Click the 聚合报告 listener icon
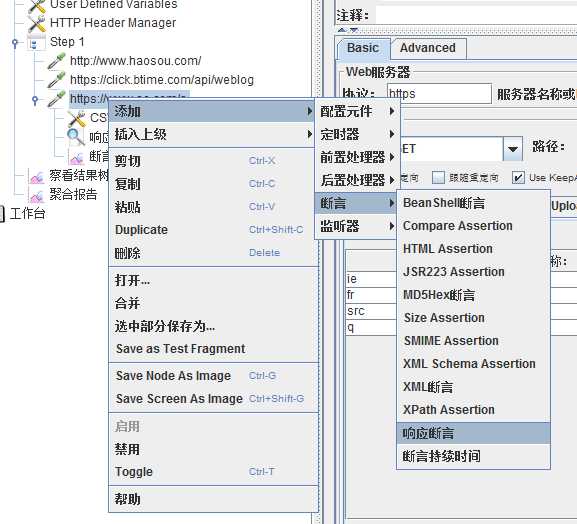This screenshot has width=577, height=524. 37,195
